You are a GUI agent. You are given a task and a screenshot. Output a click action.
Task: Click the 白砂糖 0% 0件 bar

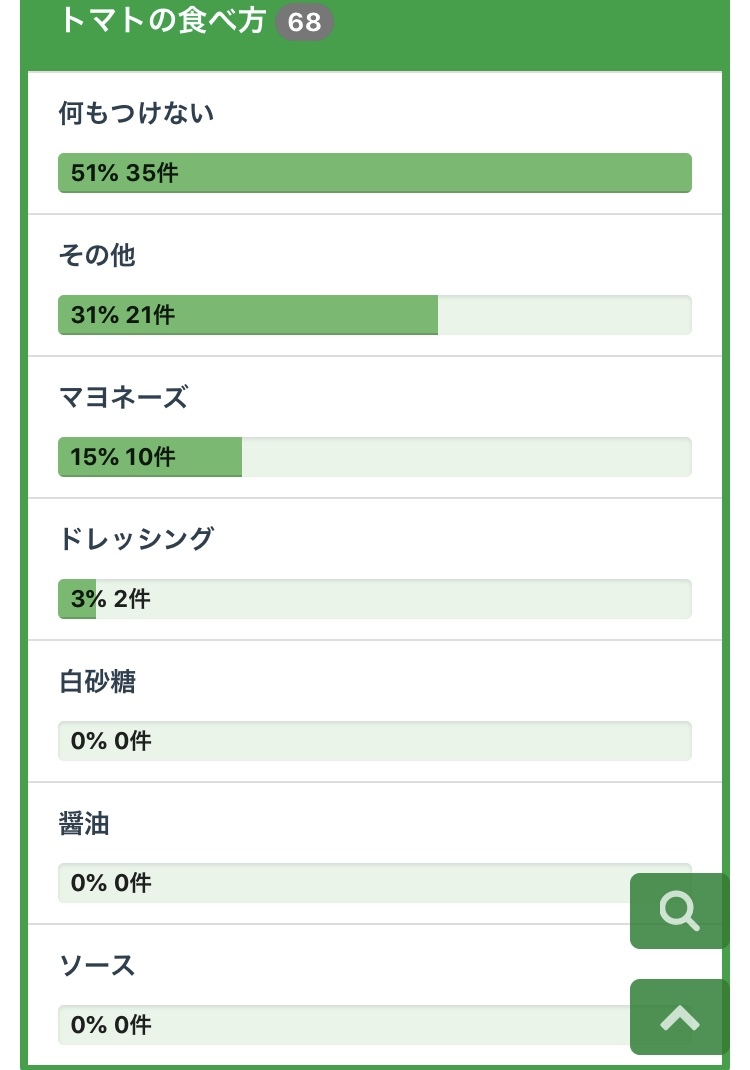[x=374, y=741]
